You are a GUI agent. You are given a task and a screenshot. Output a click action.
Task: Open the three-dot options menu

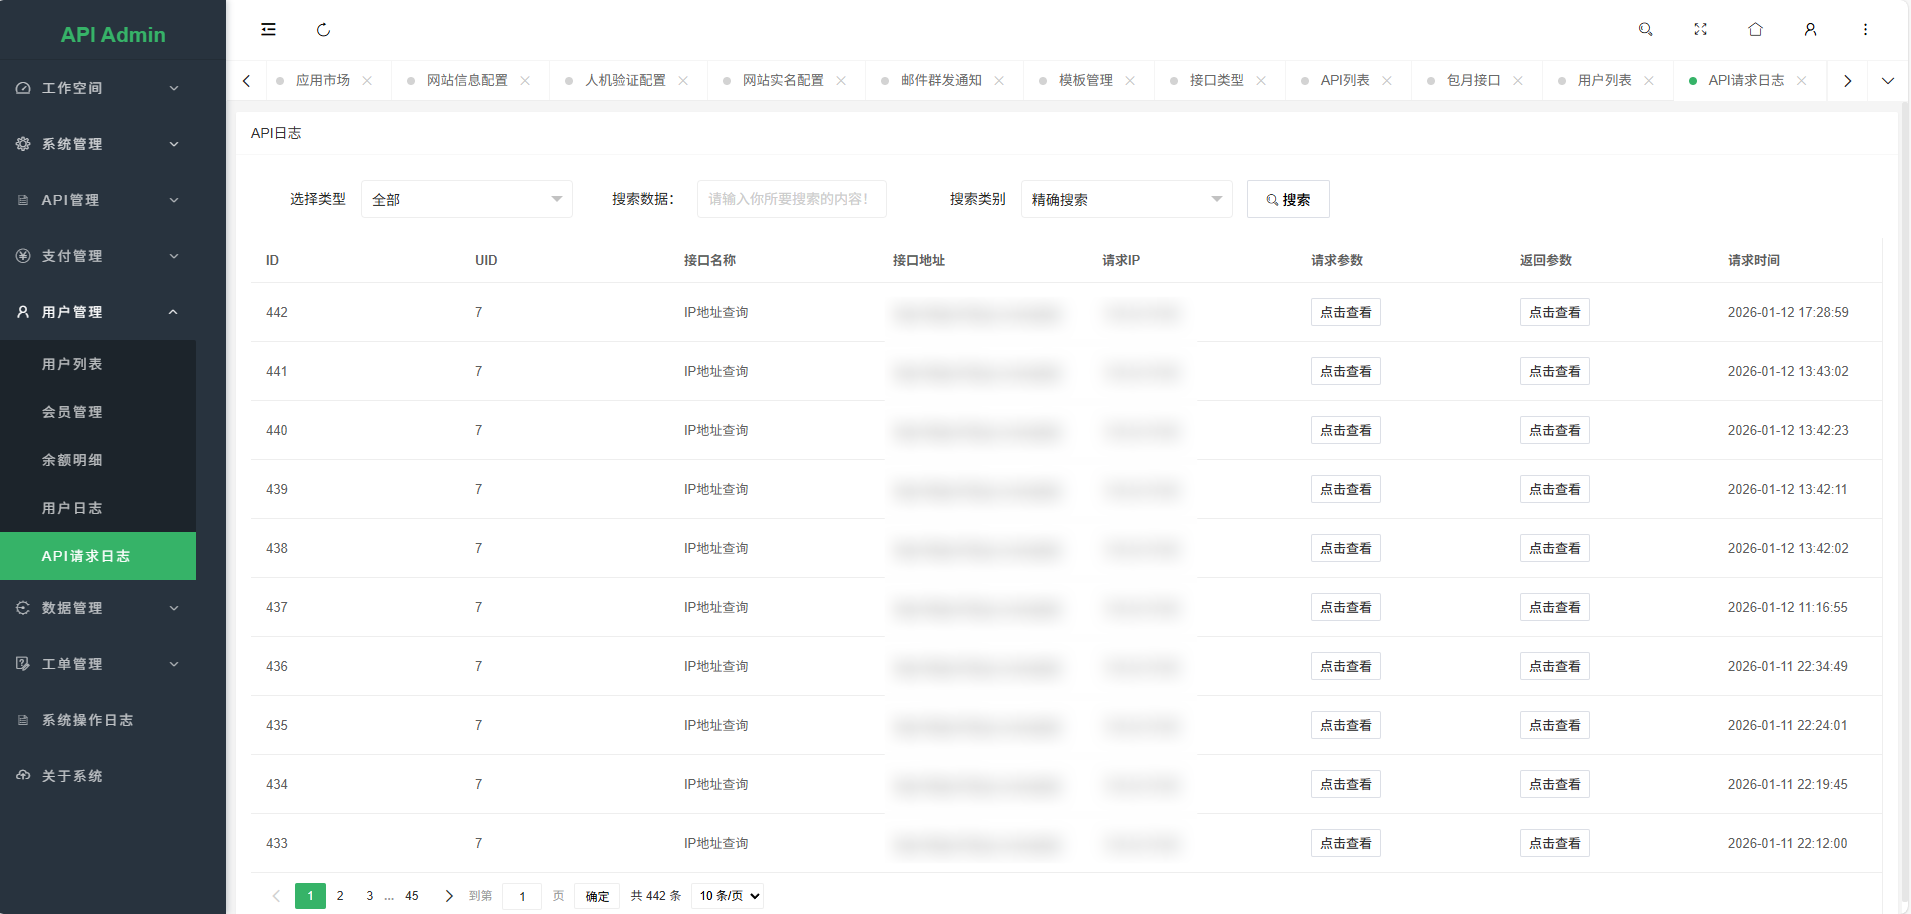[x=1864, y=29]
